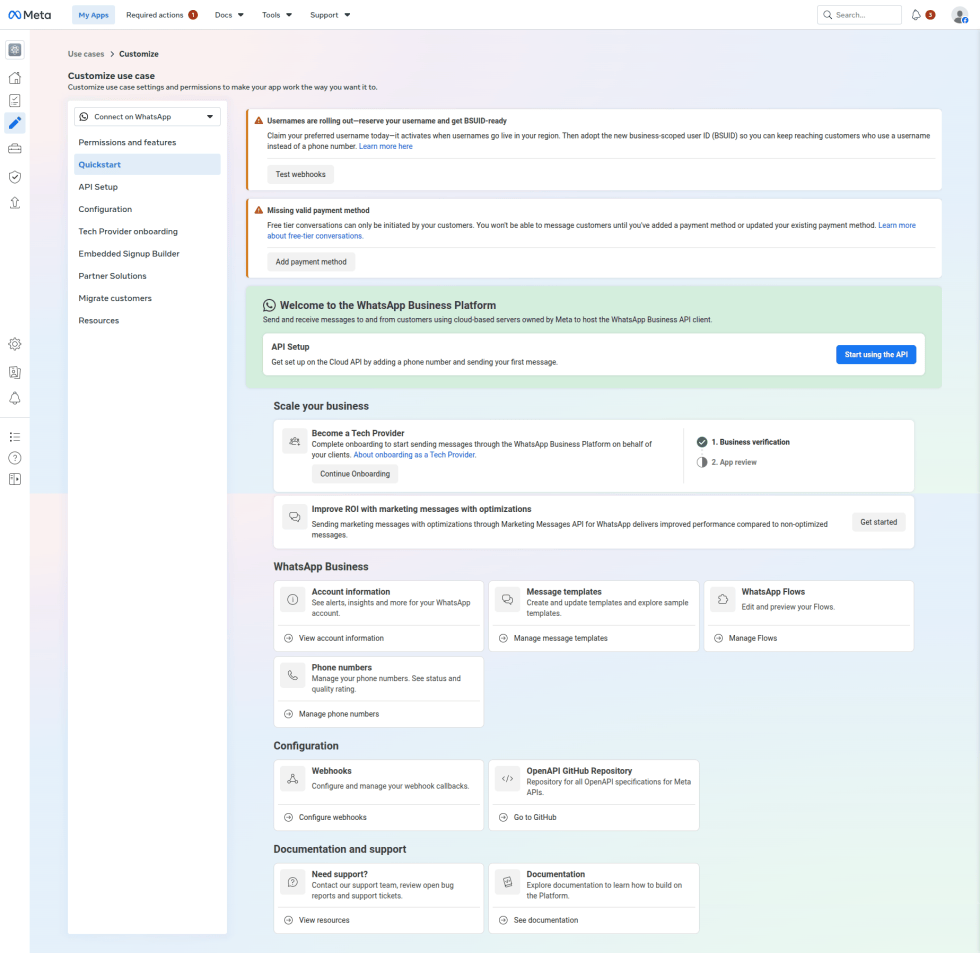
Task: Open the Connect on WhatsApp use case dropdown
Action: (x=148, y=117)
